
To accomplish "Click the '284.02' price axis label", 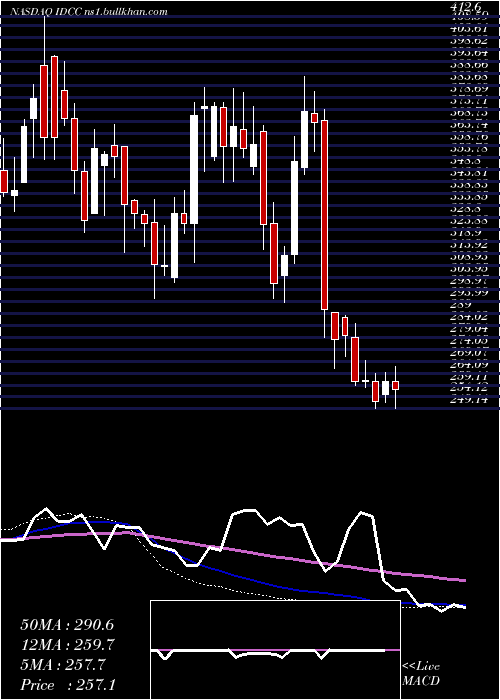I will [469, 317].
